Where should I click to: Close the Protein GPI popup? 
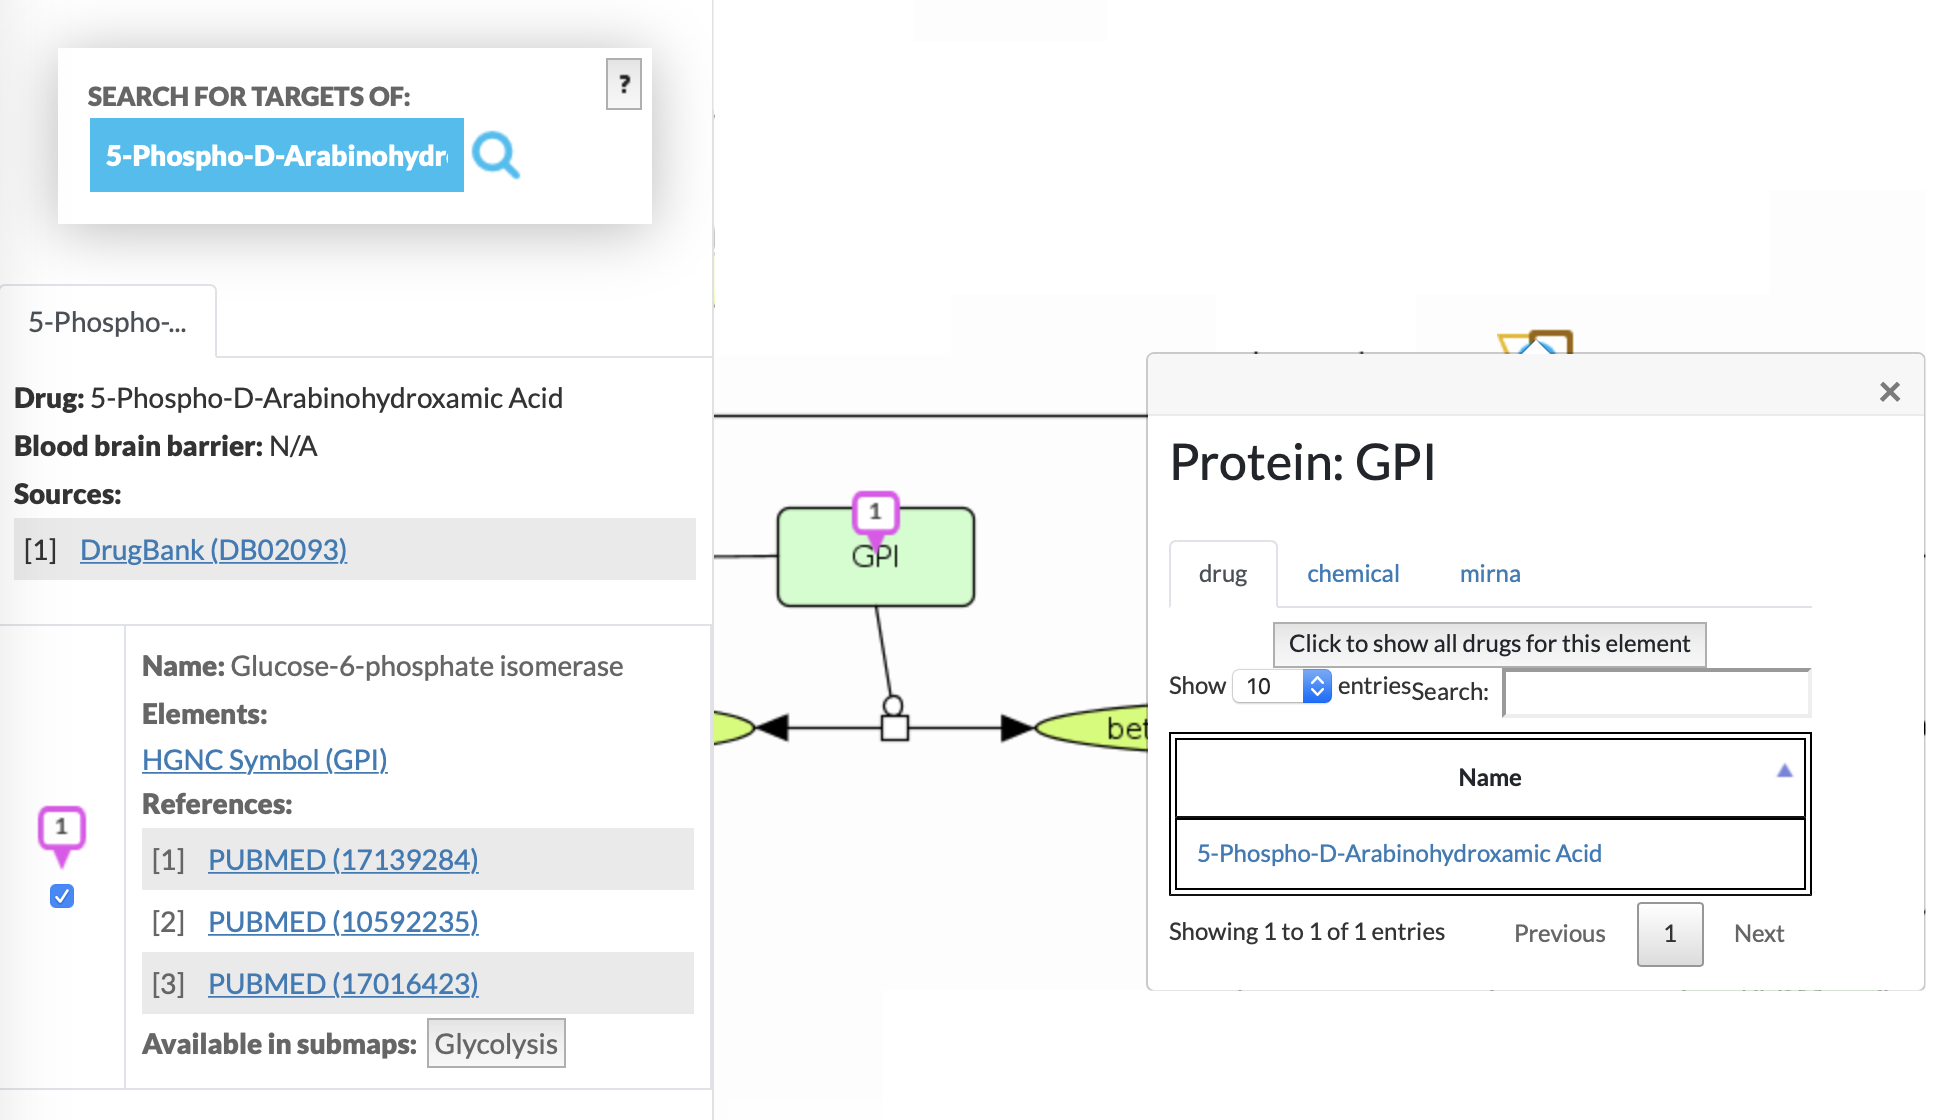tap(1889, 392)
